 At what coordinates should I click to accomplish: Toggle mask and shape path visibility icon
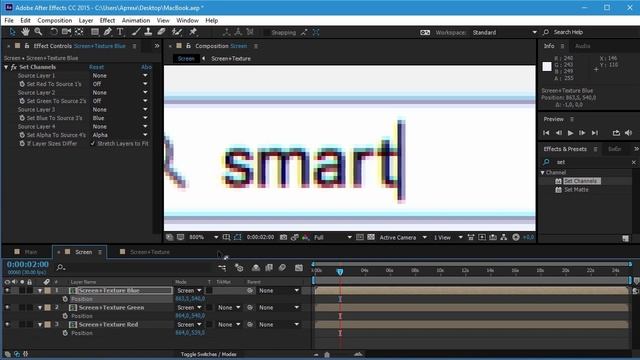tap(238, 237)
